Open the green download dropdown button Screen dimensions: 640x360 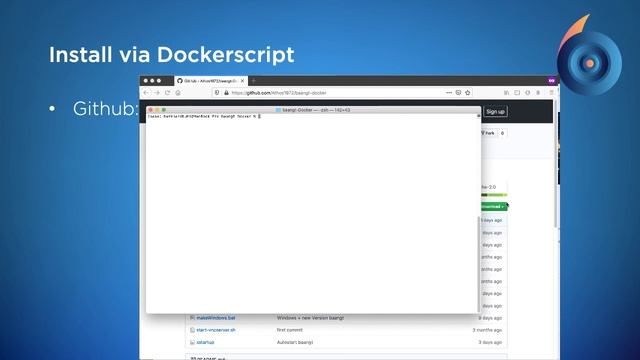point(494,207)
